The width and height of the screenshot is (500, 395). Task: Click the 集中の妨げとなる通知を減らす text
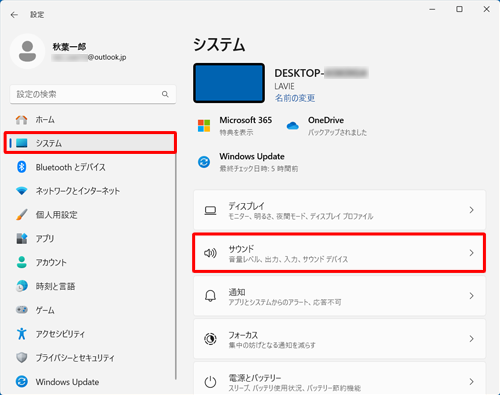[x=272, y=345]
